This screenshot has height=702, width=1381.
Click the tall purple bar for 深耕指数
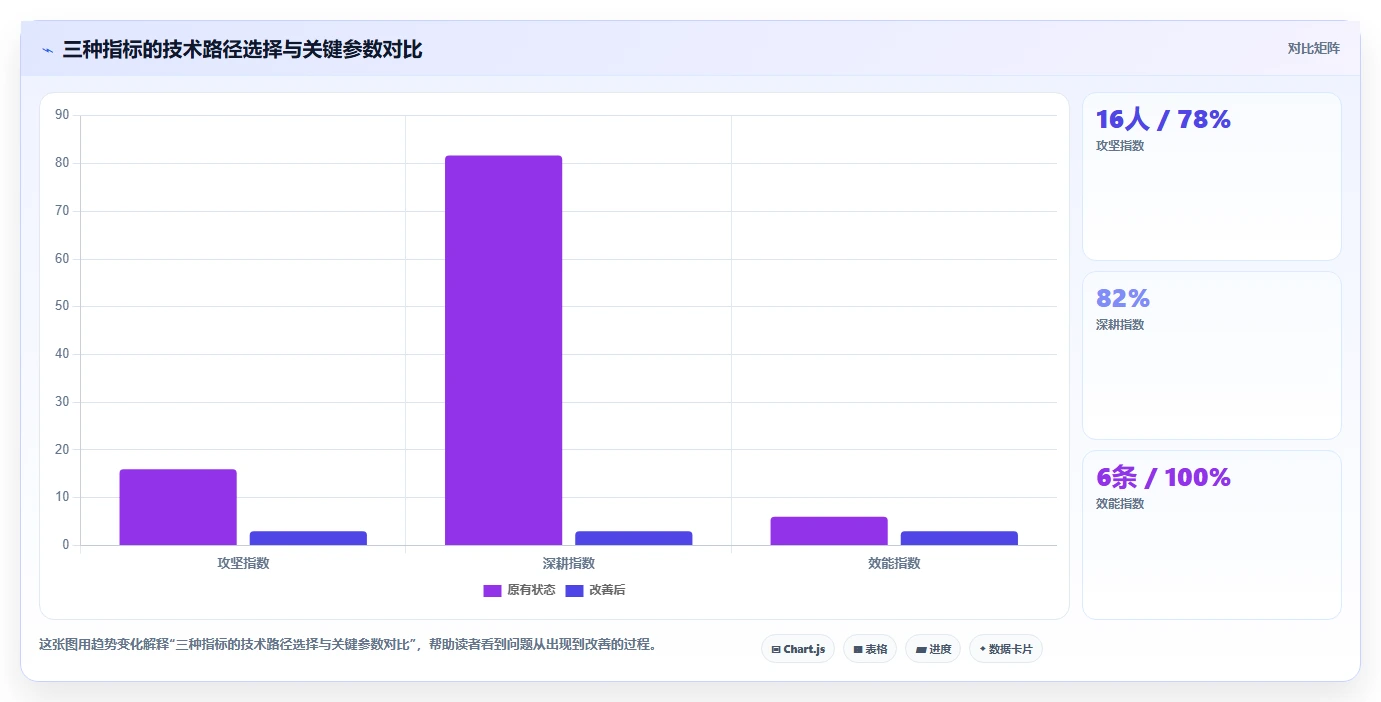[503, 350]
